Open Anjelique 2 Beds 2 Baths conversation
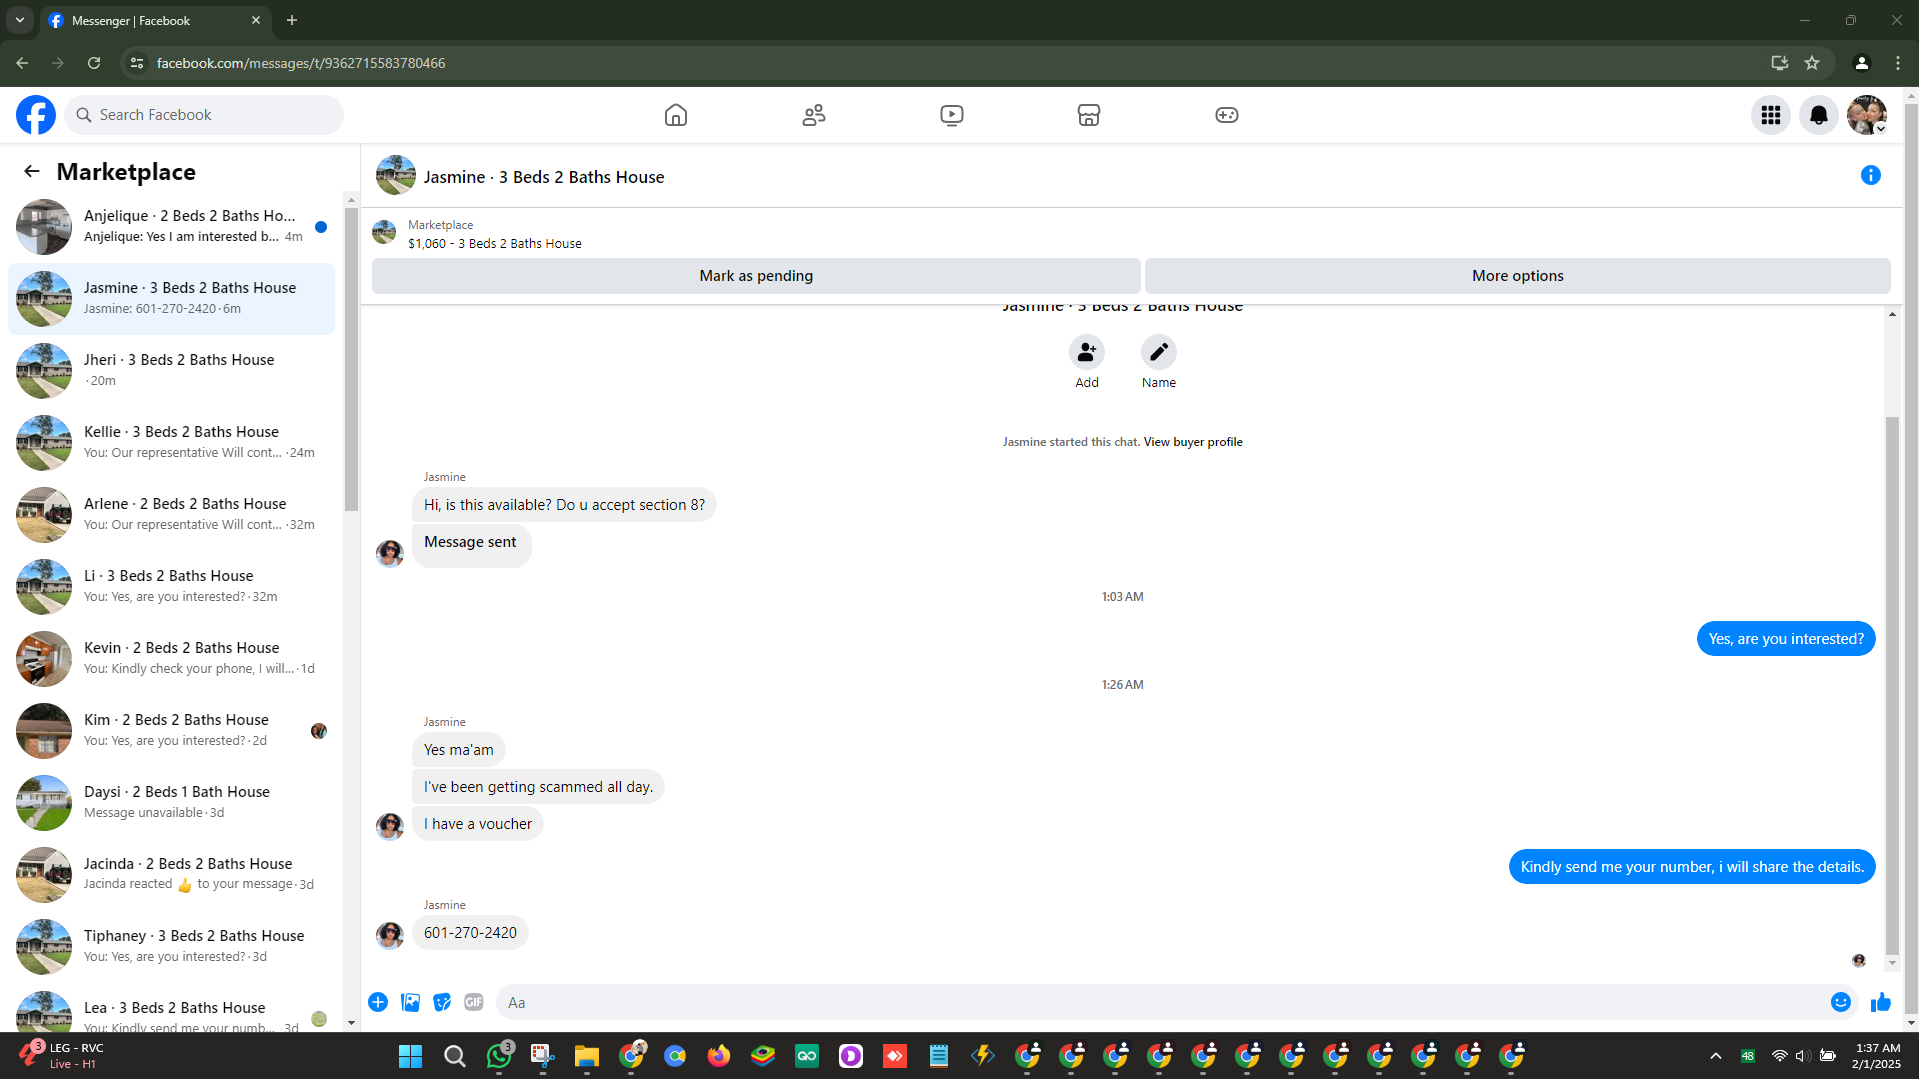The height and width of the screenshot is (1079, 1919). 171,227
